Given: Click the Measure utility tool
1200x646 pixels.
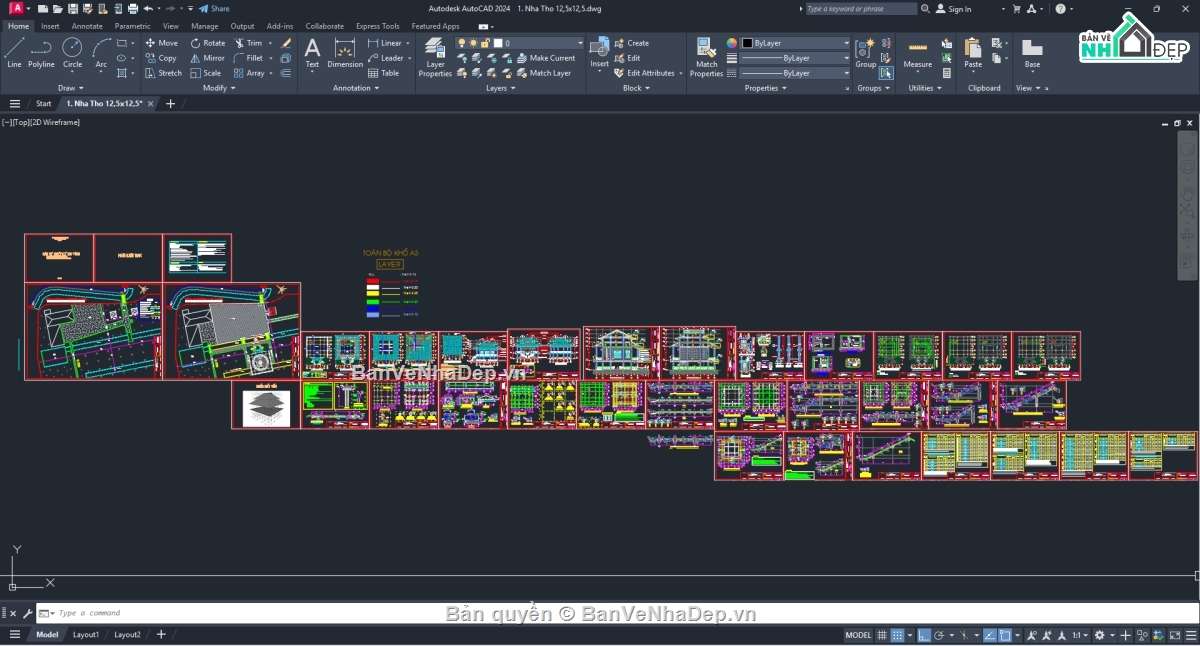Looking at the screenshot, I should point(917,53).
